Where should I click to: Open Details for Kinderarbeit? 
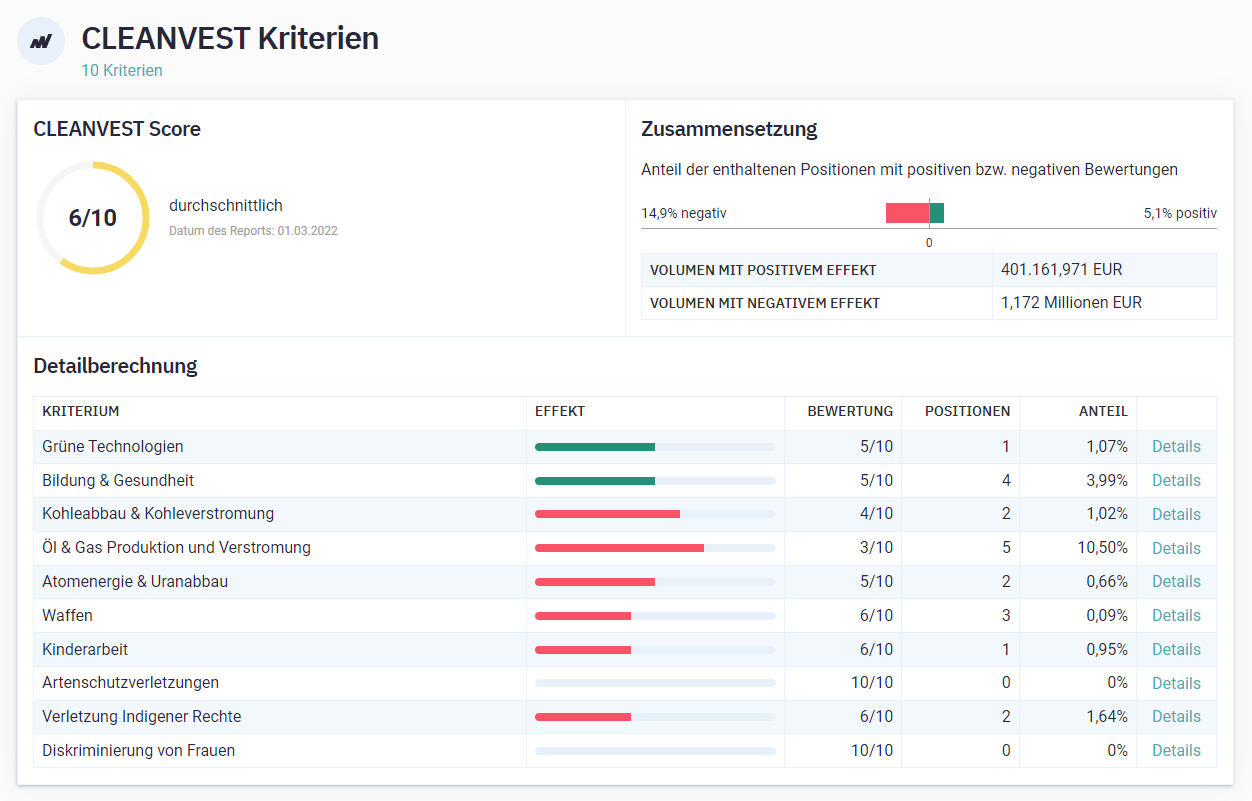click(x=1176, y=649)
